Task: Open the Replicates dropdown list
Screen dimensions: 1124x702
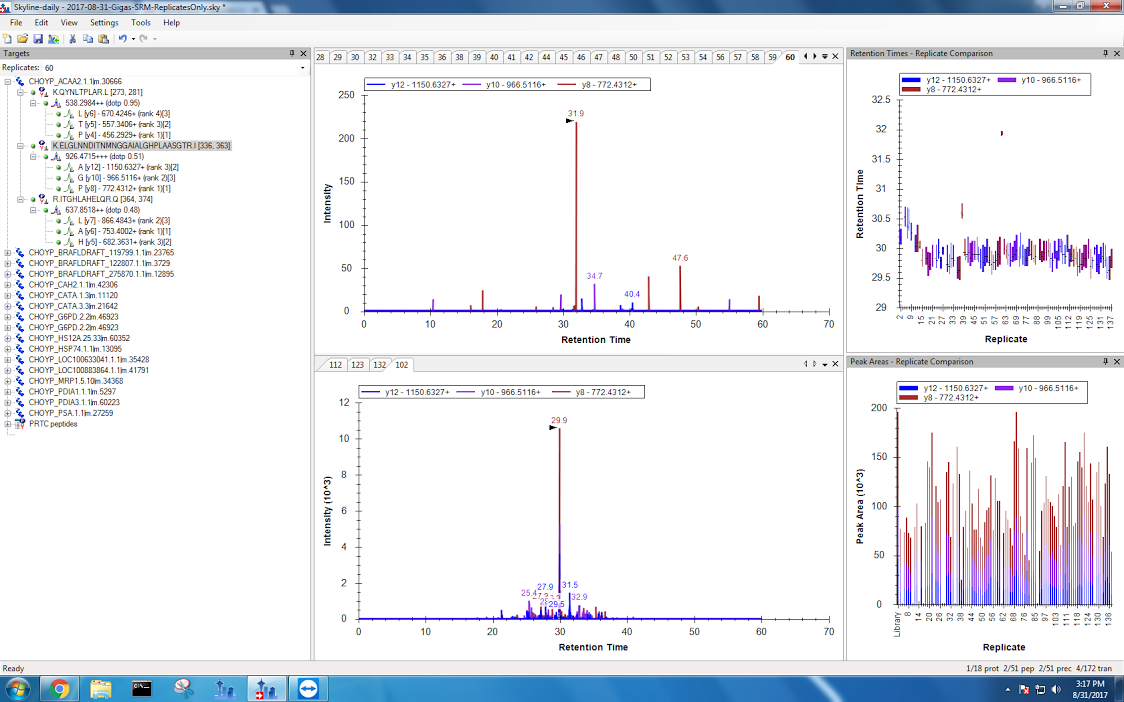Action: point(303,67)
